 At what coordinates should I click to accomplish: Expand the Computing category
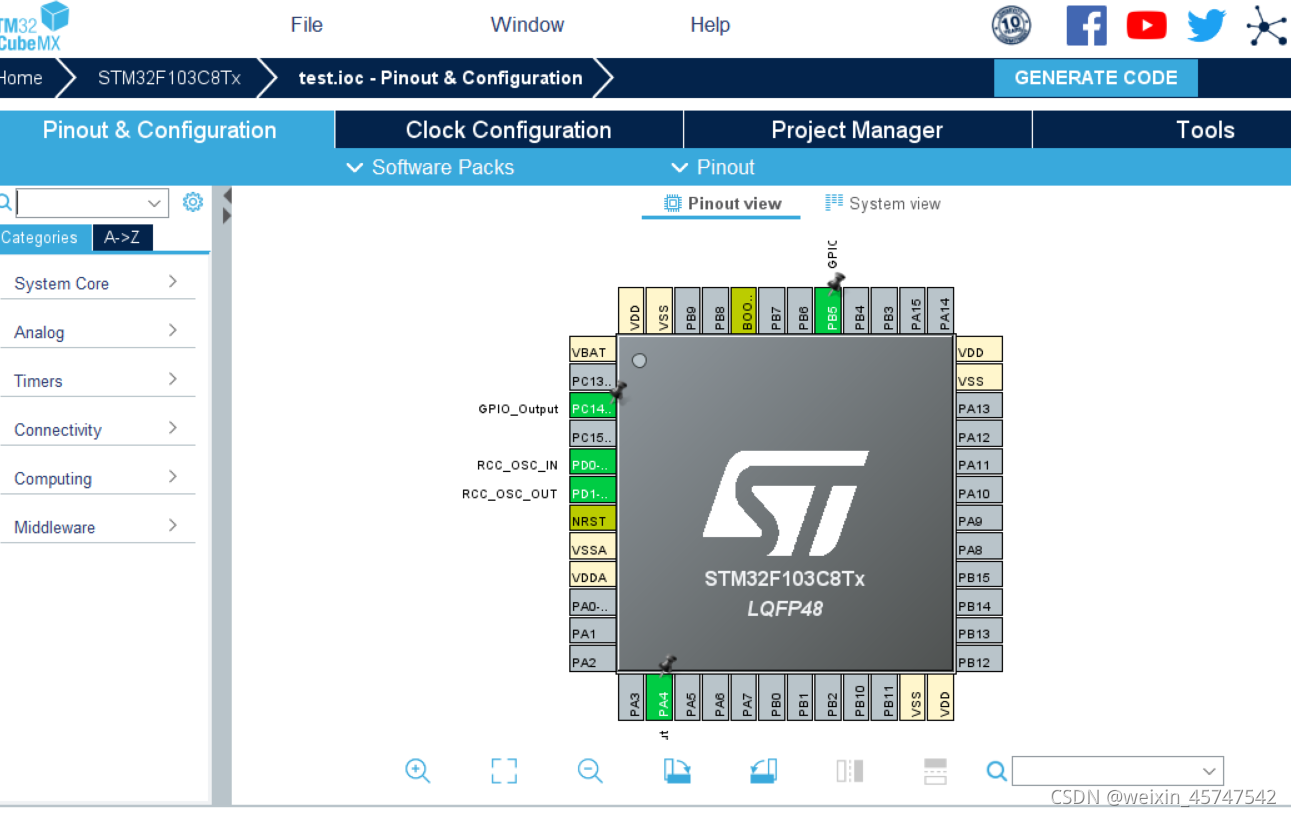point(97,478)
